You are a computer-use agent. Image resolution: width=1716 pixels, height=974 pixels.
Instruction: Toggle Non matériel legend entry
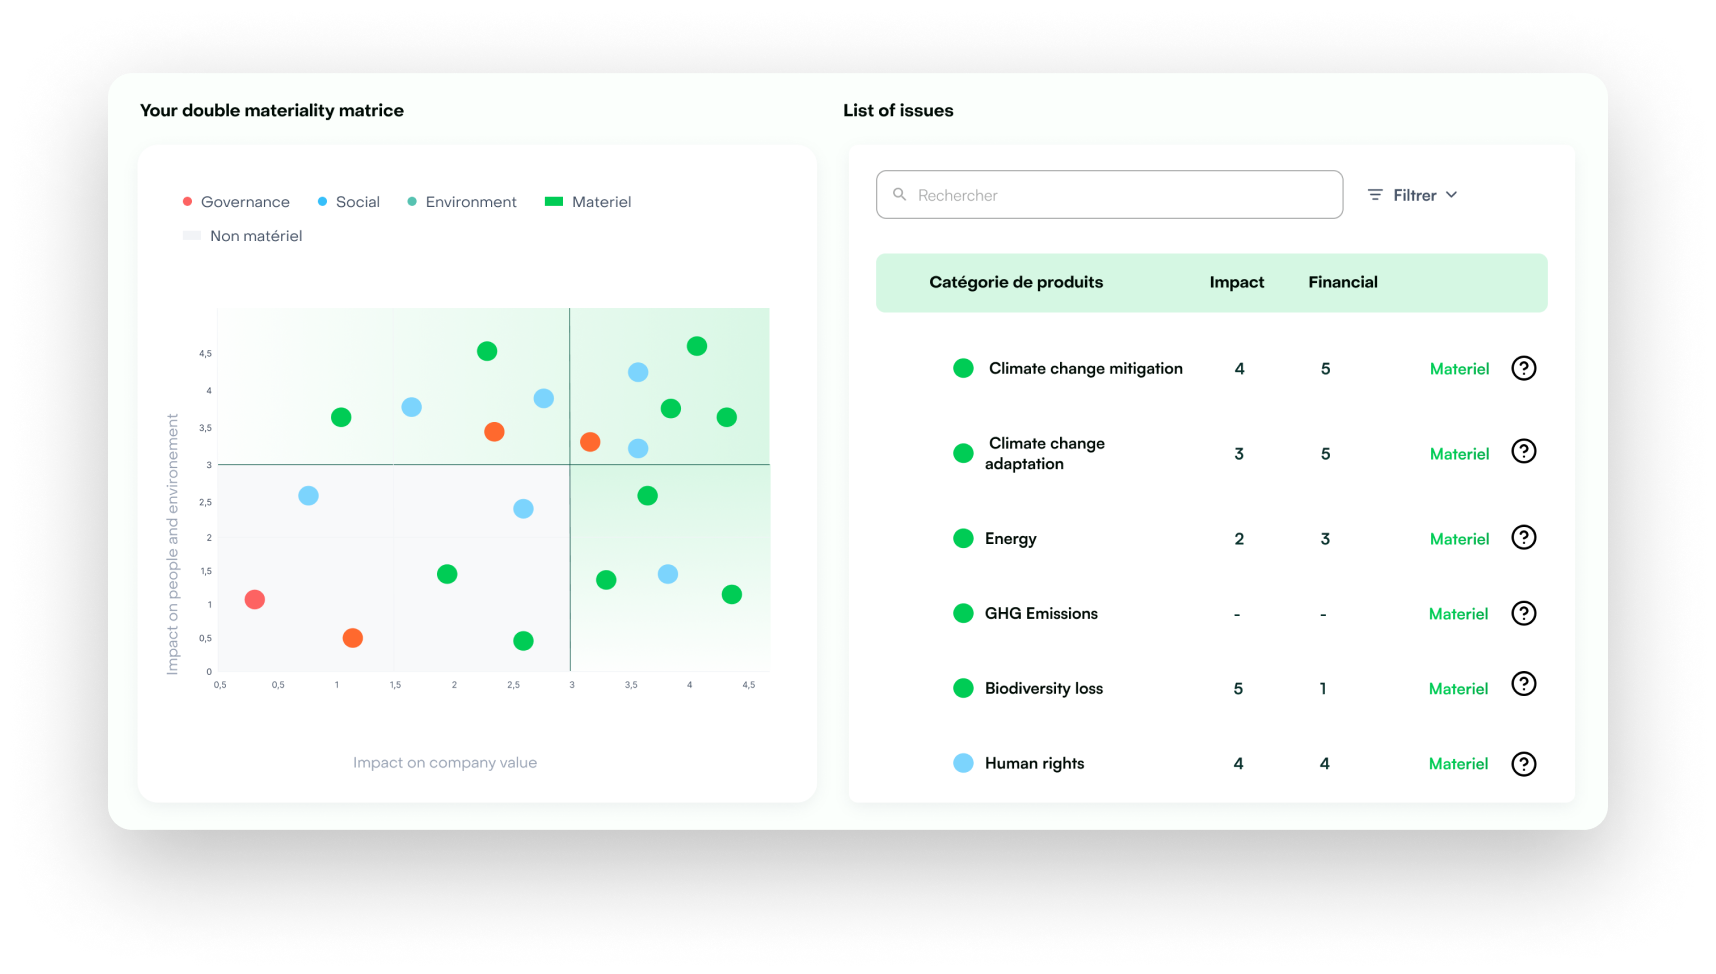point(242,236)
